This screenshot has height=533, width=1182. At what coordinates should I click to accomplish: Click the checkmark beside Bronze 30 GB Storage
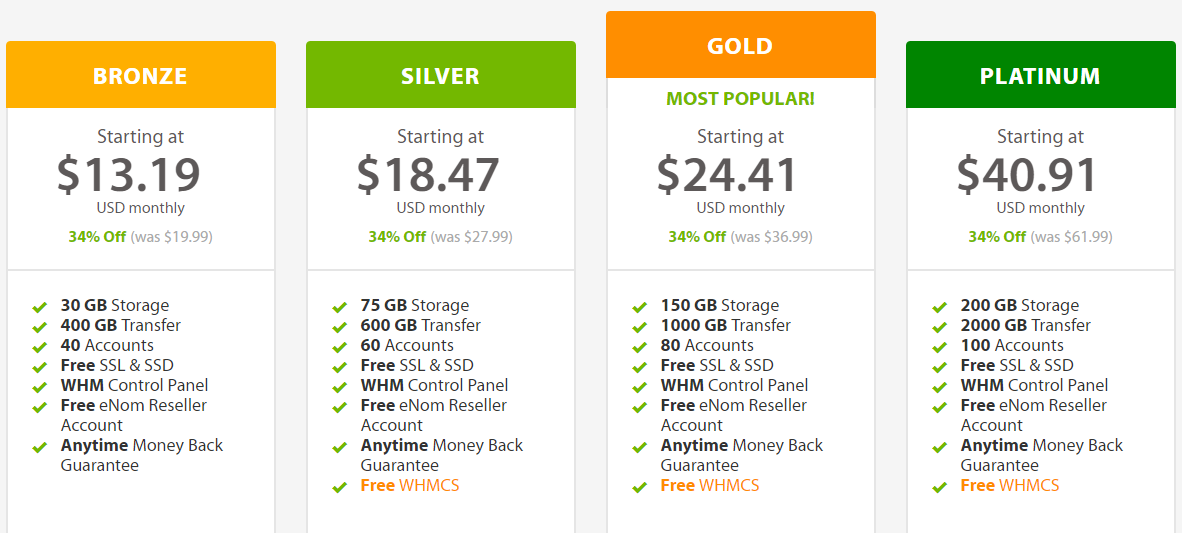pyautogui.click(x=40, y=308)
